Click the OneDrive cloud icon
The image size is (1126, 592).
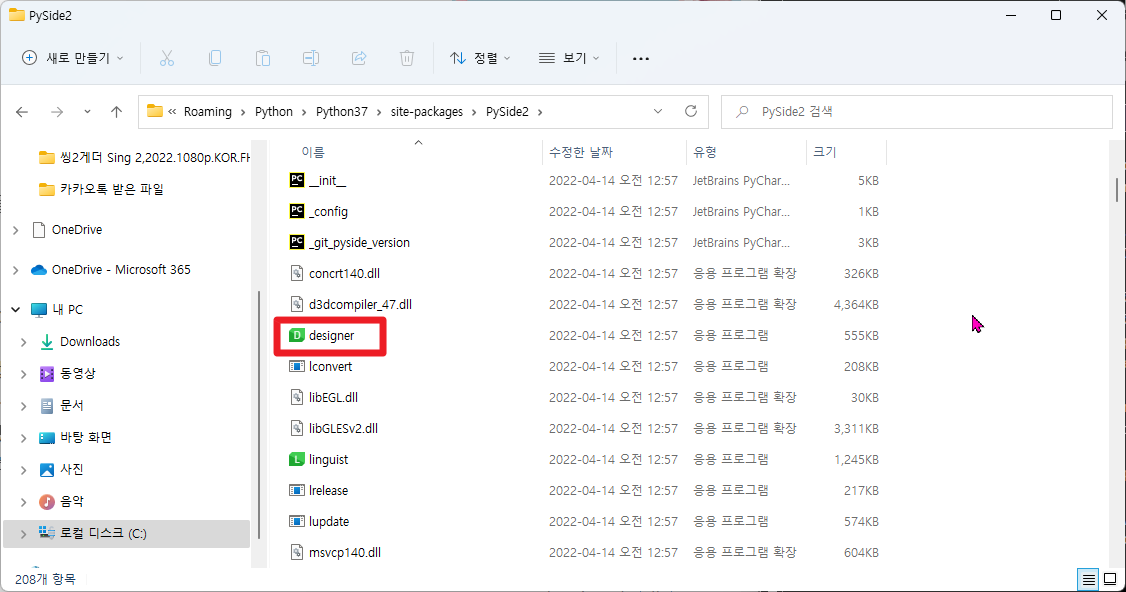pos(39,270)
